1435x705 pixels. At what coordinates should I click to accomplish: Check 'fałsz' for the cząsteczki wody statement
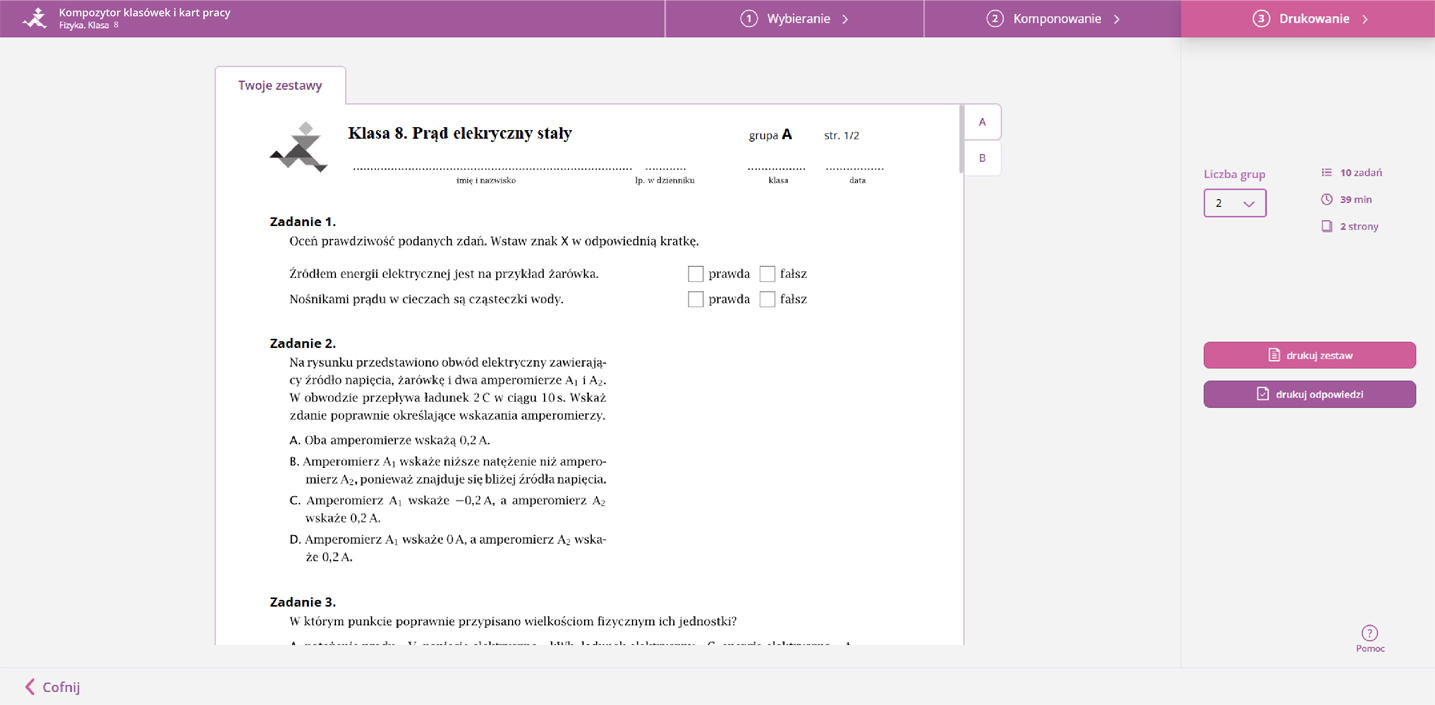(x=768, y=299)
